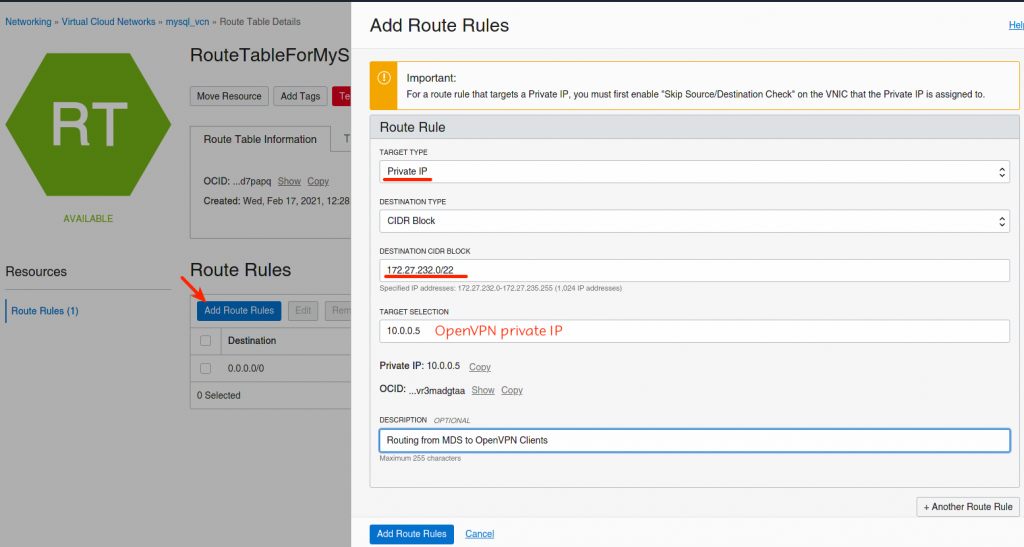Toggle the select-all checkbox in table header
This screenshot has height=547, width=1024.
[x=206, y=341]
